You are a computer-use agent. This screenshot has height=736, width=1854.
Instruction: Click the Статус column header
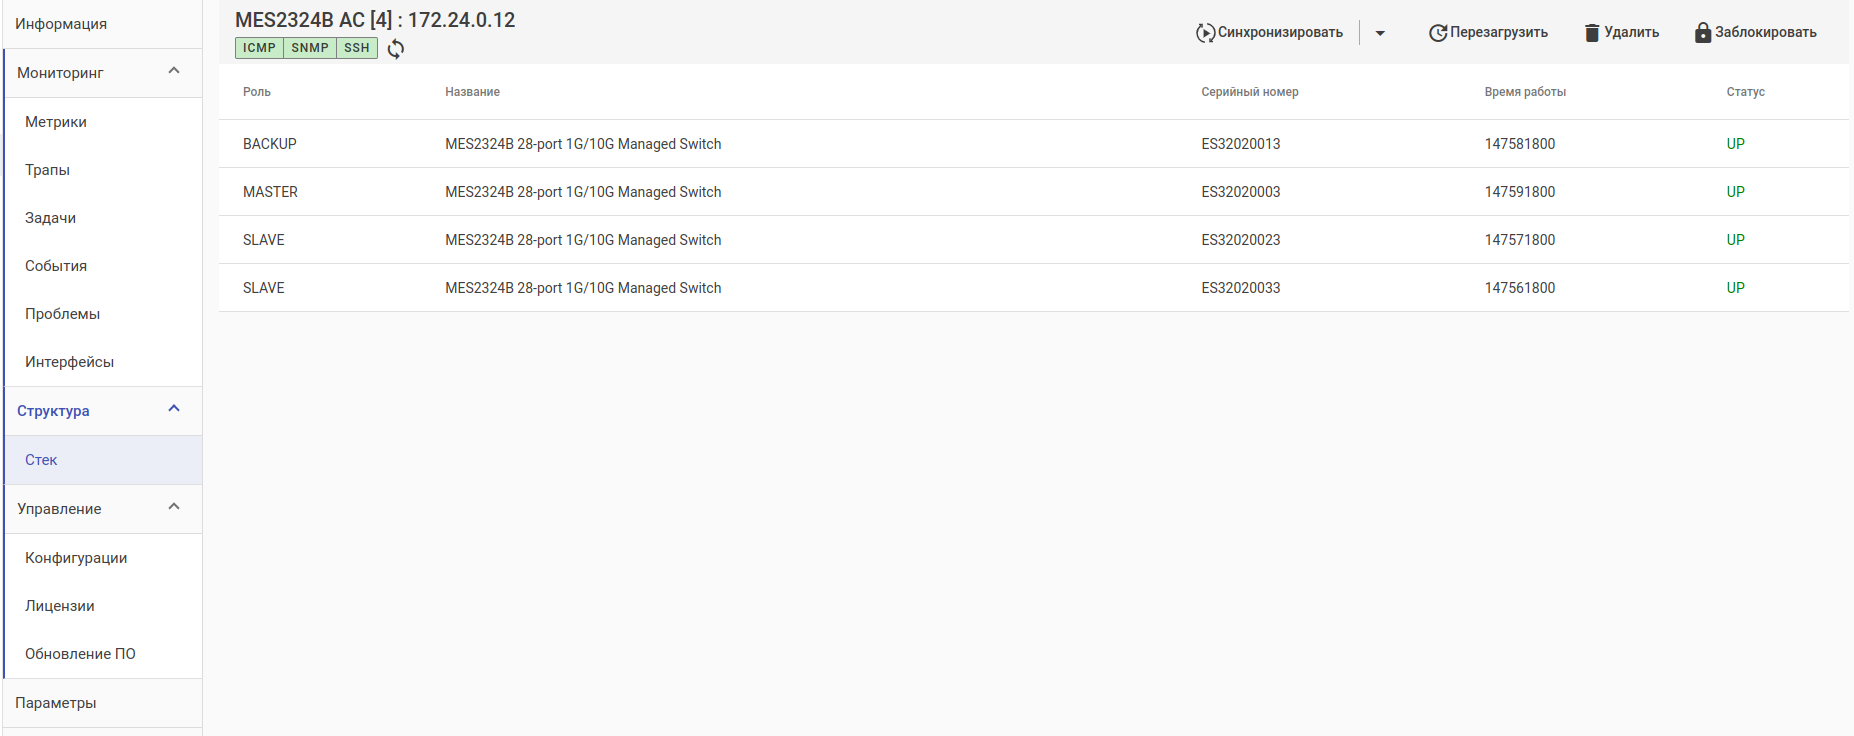tap(1745, 92)
